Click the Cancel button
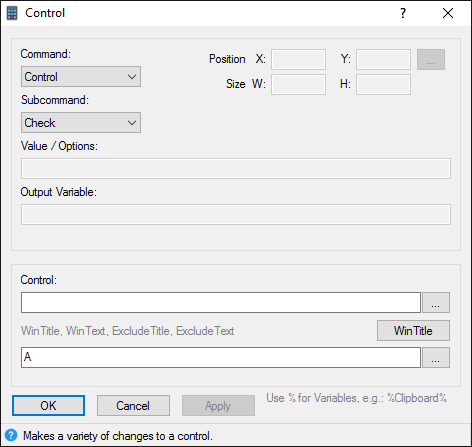This screenshot has height=447, width=472. [133, 406]
